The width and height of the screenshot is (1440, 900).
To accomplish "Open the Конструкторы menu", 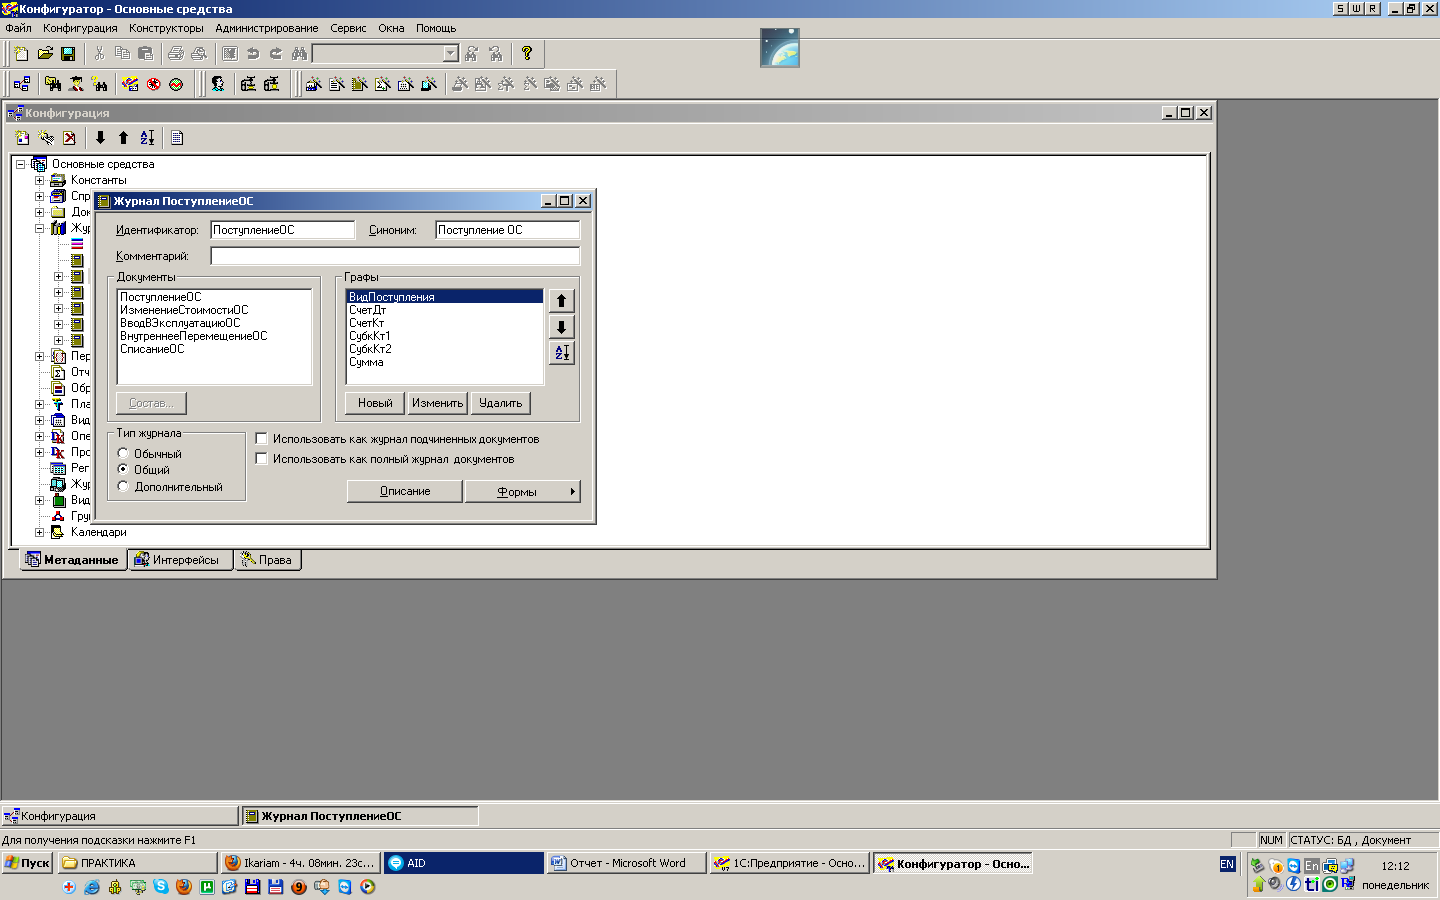I will 166,28.
